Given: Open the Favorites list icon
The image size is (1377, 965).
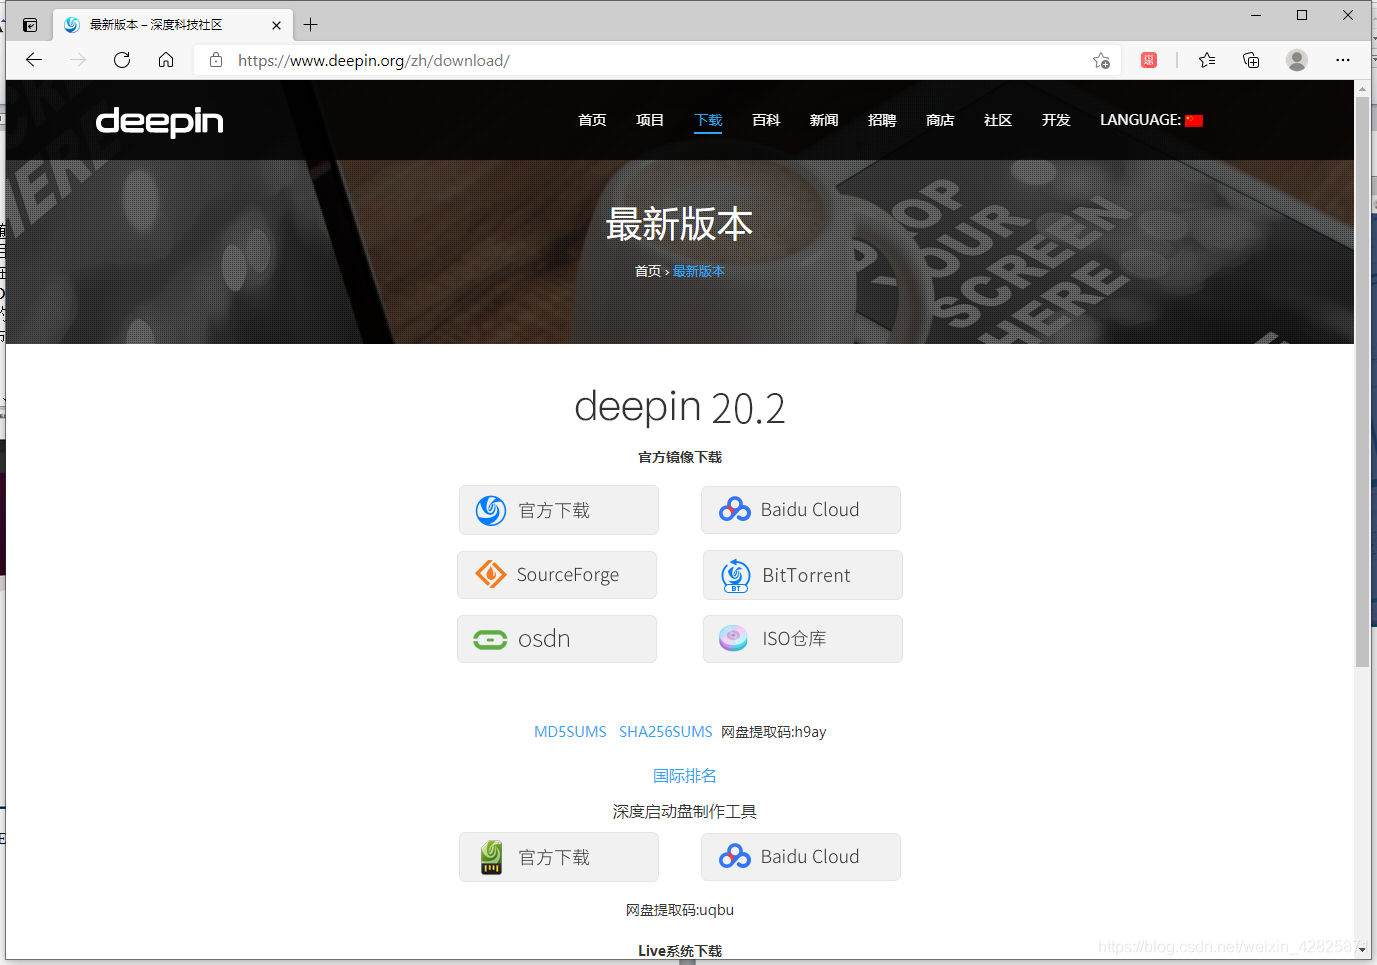Looking at the screenshot, I should (1207, 60).
